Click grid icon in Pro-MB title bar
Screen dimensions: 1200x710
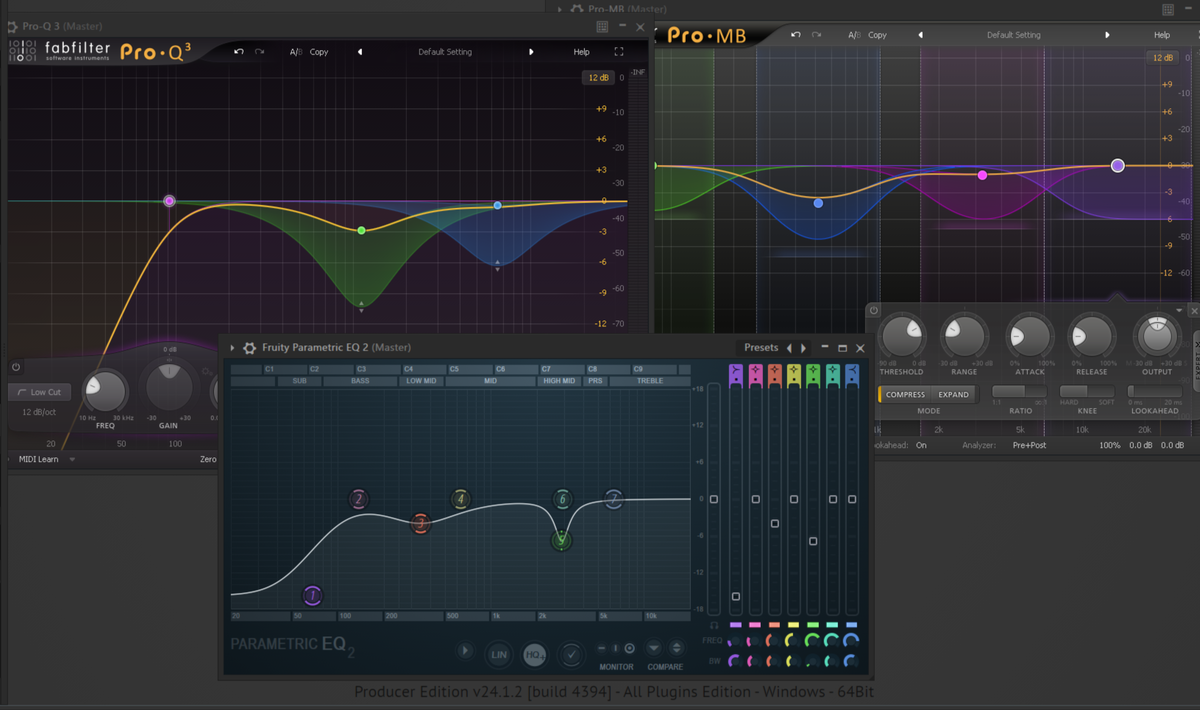1168,9
